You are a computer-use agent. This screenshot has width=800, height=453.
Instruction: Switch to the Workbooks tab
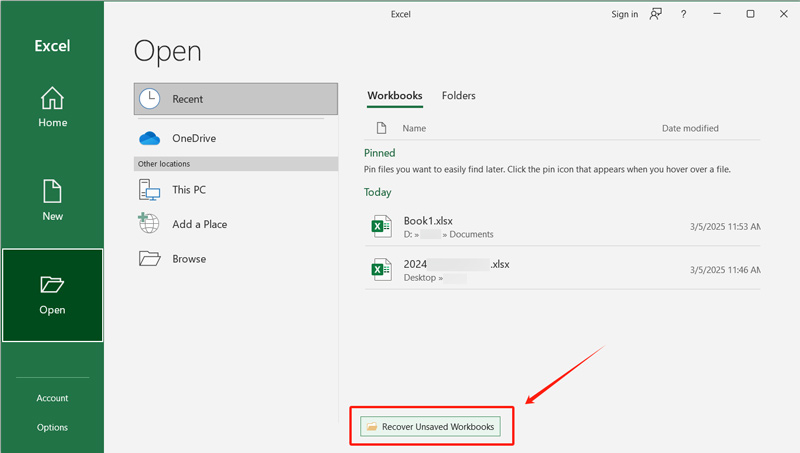394,96
